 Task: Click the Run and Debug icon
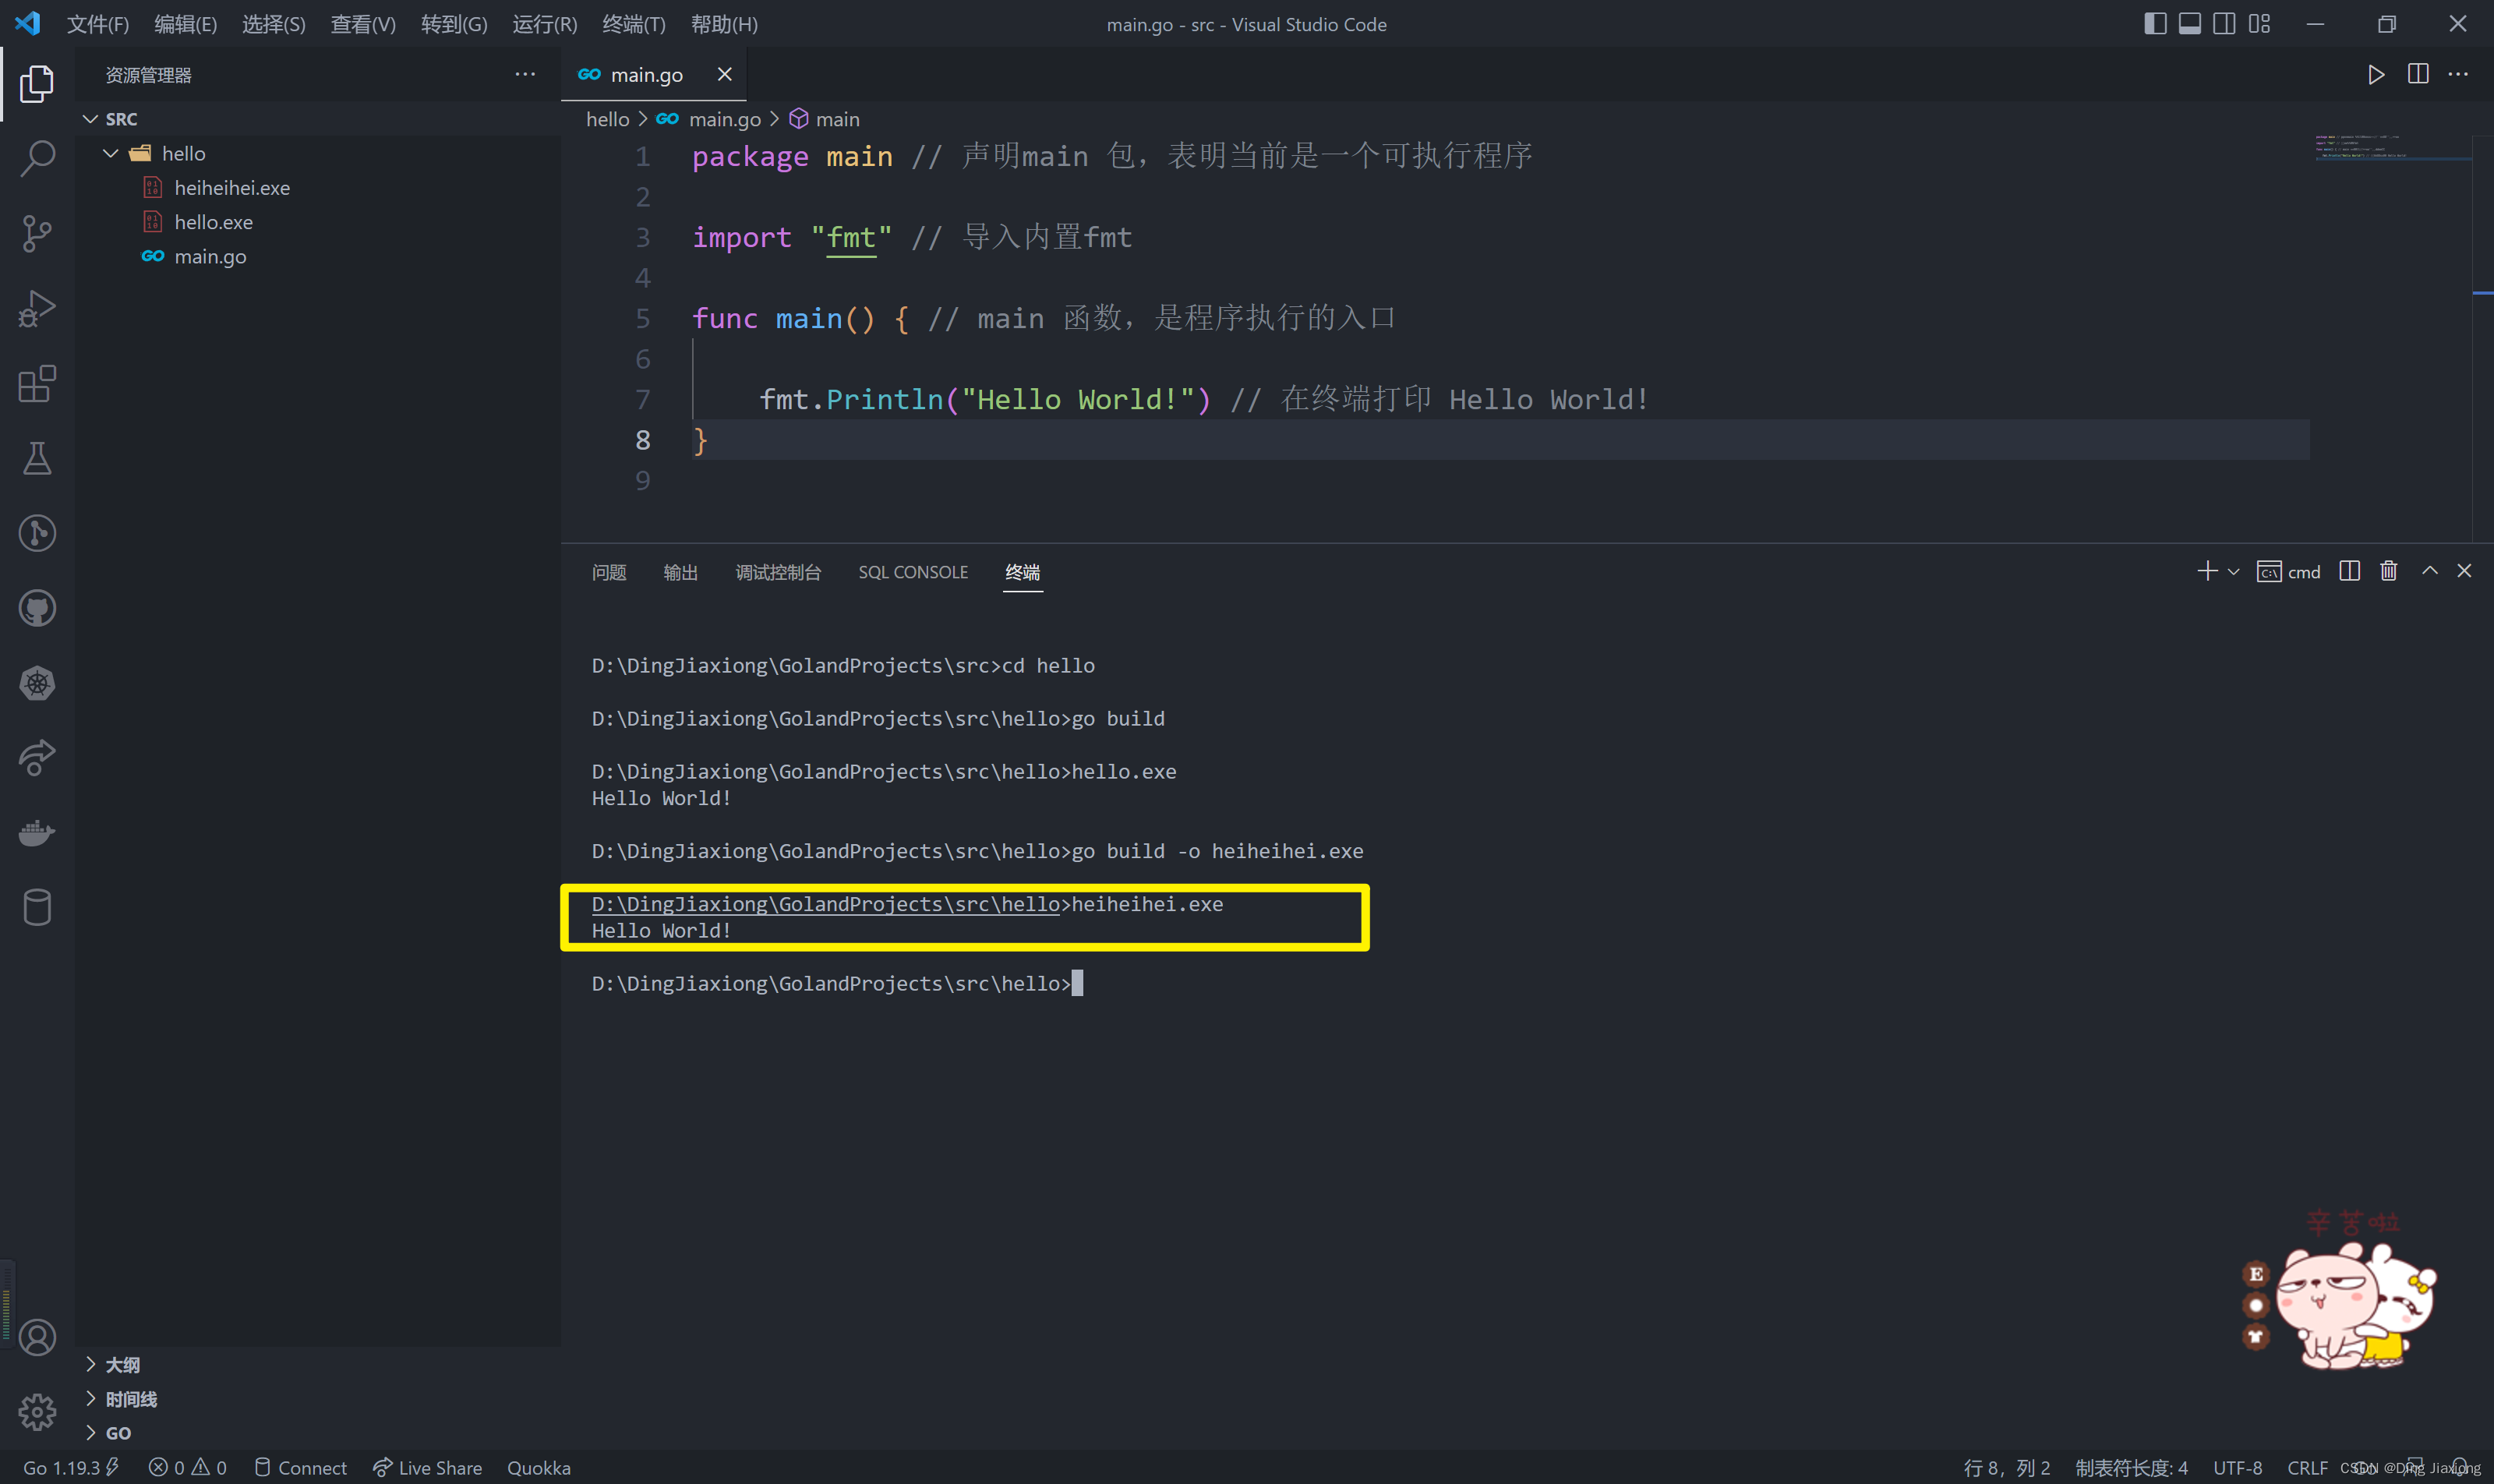39,311
